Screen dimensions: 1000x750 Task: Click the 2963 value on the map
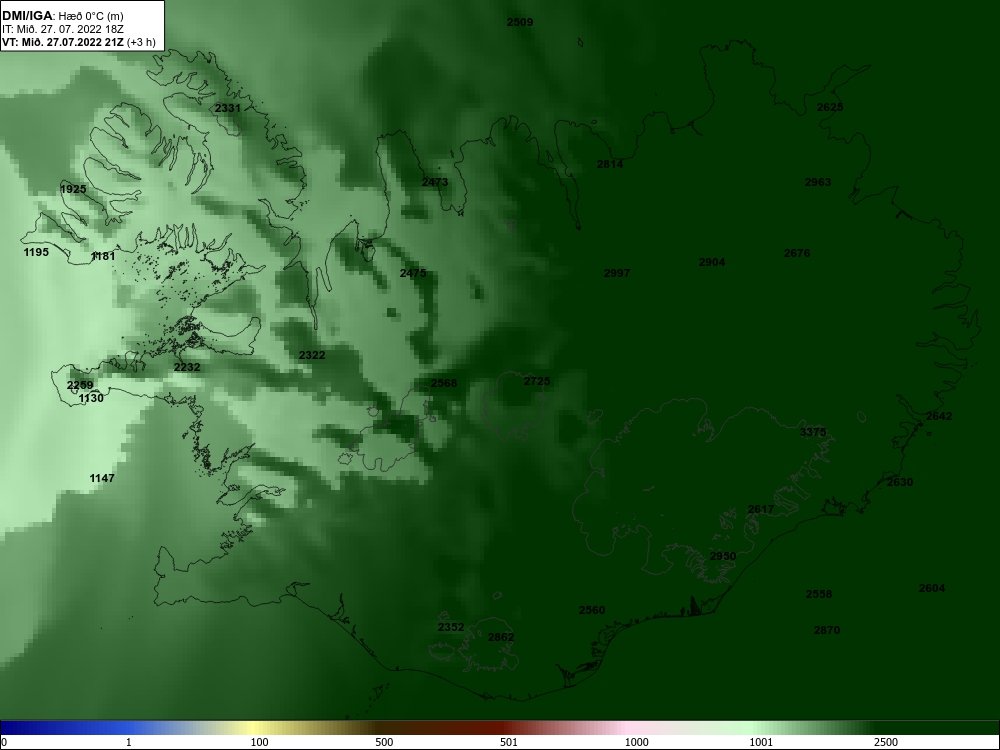tap(818, 182)
